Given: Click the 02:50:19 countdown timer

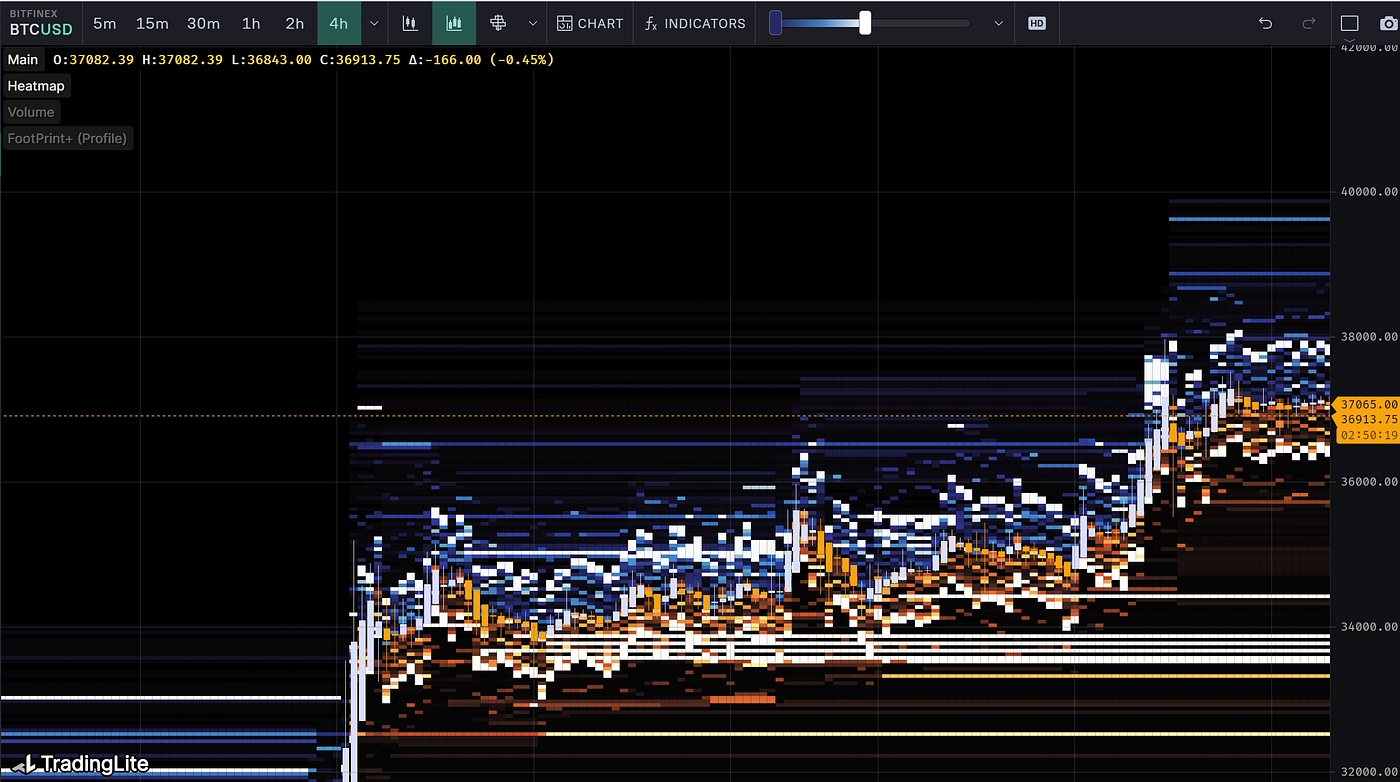Looking at the screenshot, I should point(1368,435).
